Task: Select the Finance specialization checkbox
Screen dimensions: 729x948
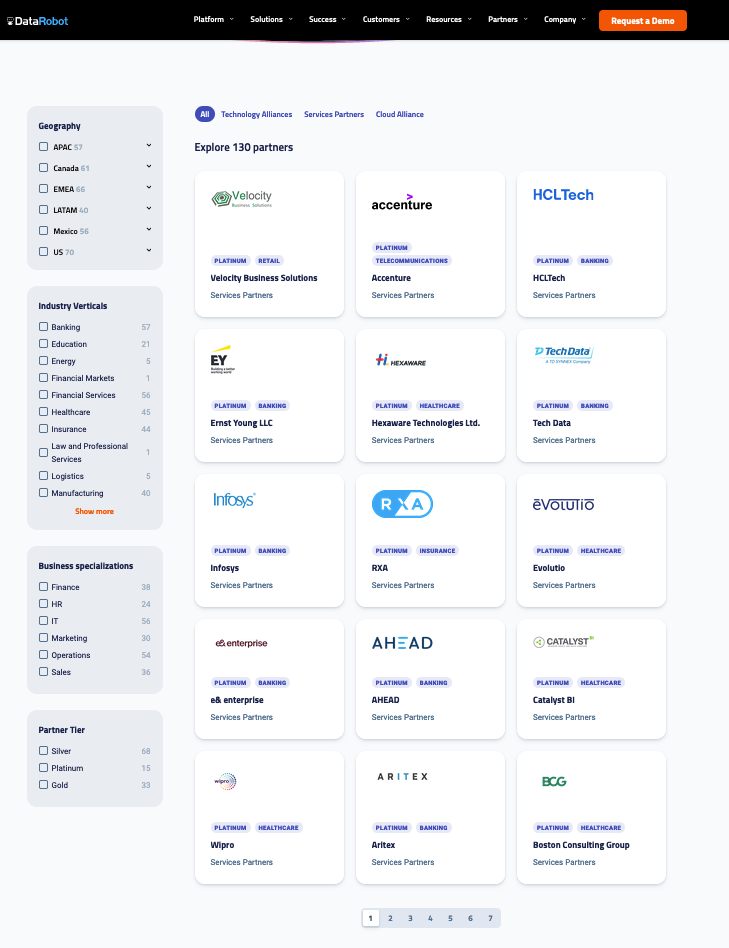Action: pos(44,586)
